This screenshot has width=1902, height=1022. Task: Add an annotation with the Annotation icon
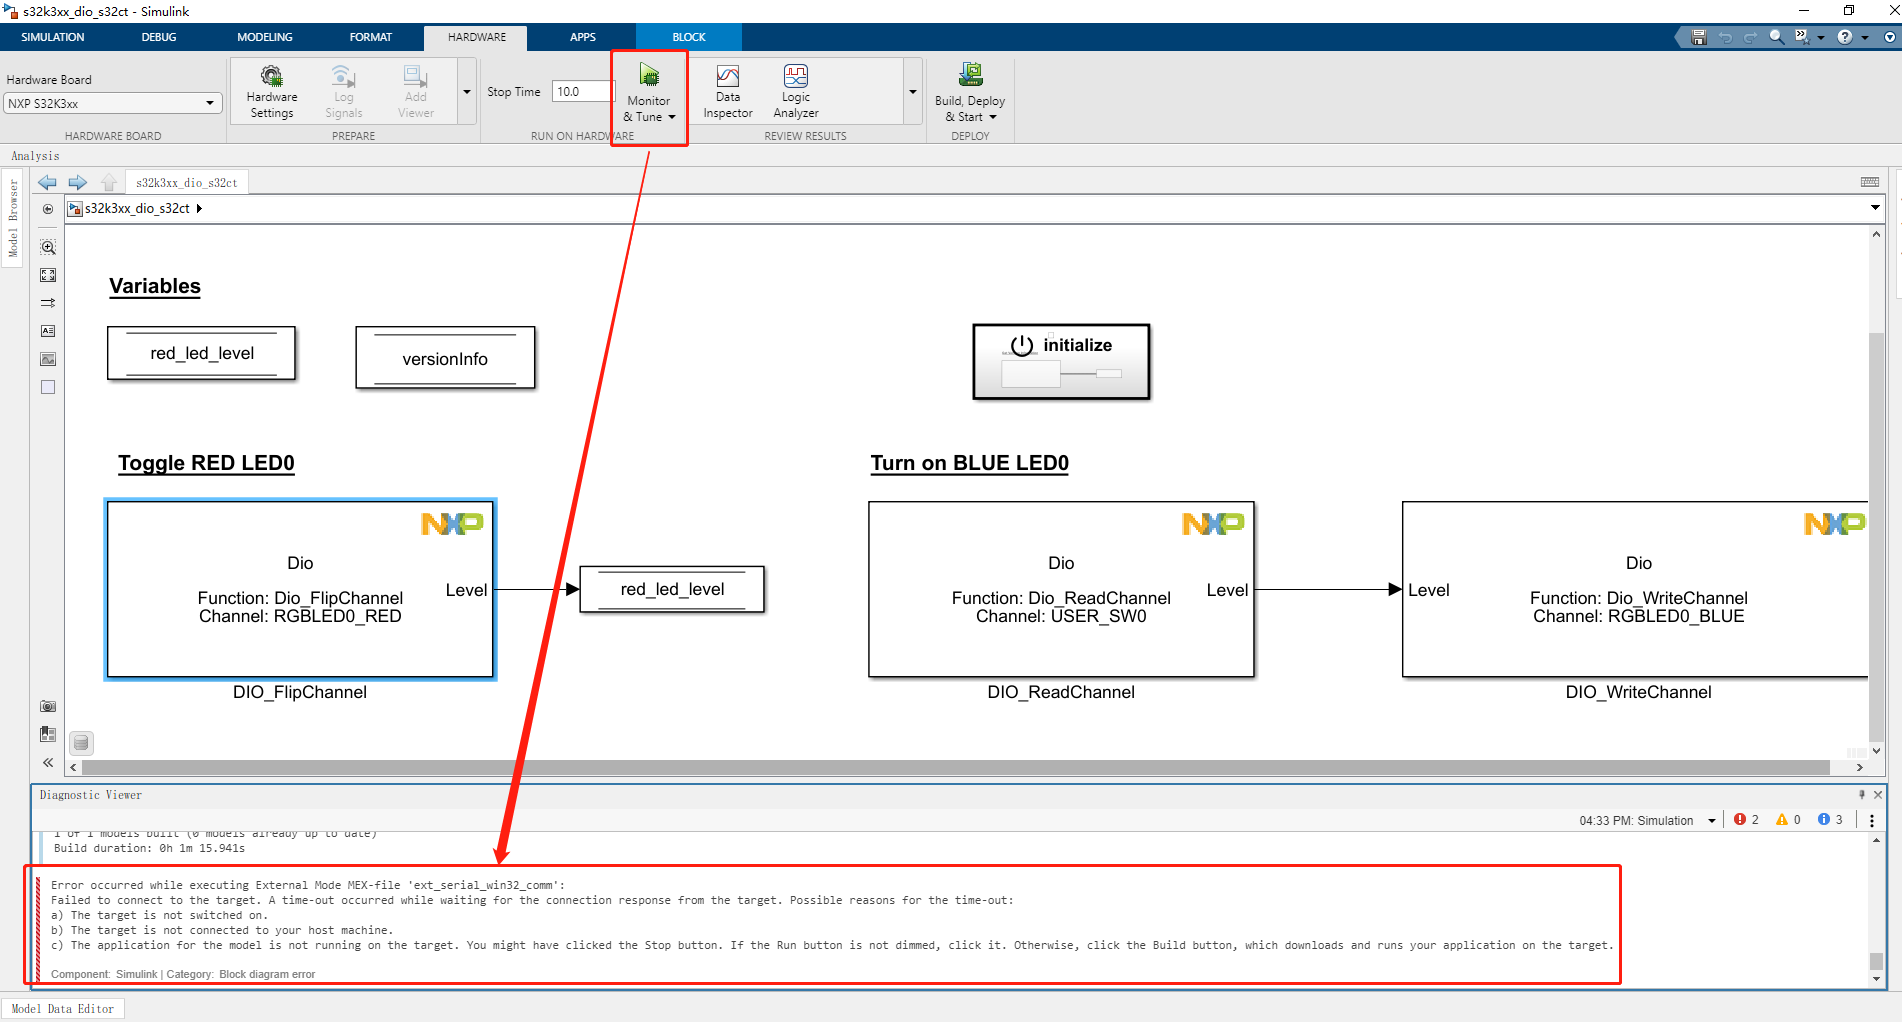coord(47,331)
